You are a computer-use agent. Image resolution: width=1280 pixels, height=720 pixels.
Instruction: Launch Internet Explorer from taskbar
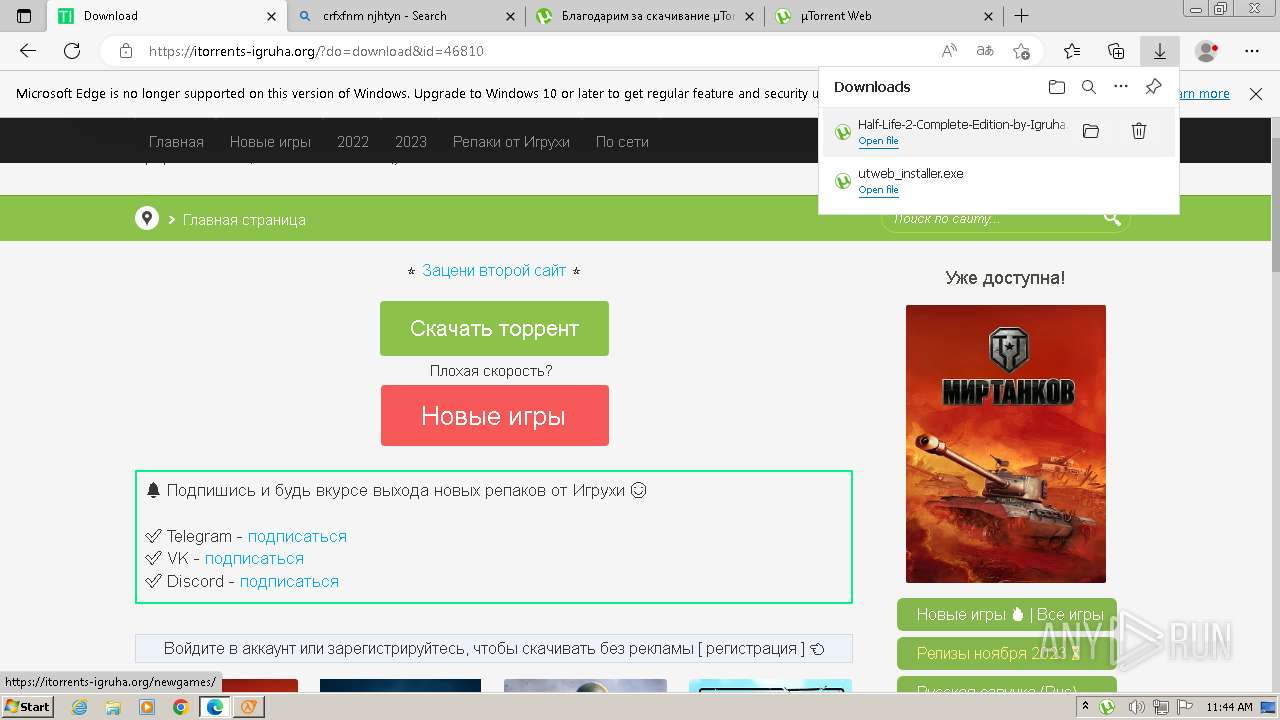(80, 707)
